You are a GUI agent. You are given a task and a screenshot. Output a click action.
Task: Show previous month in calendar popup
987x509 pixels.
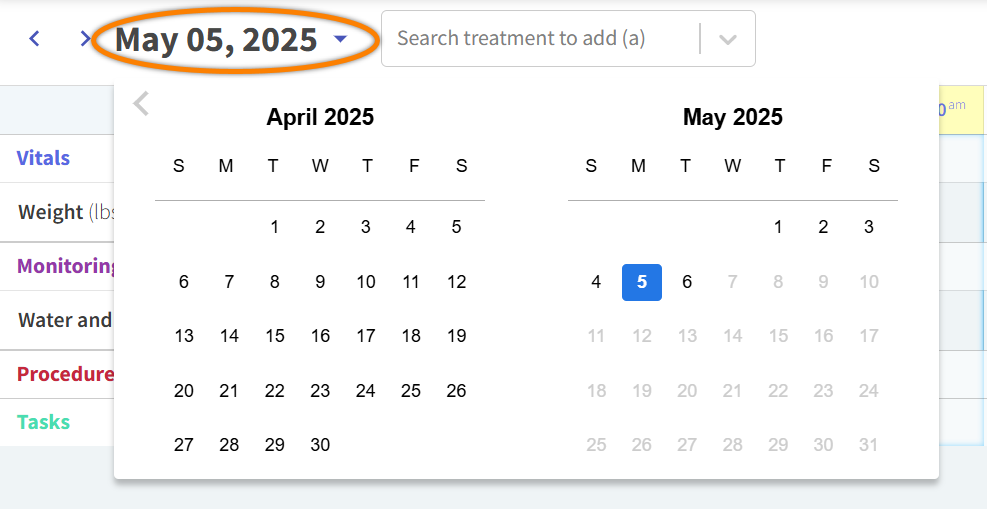[x=141, y=103]
